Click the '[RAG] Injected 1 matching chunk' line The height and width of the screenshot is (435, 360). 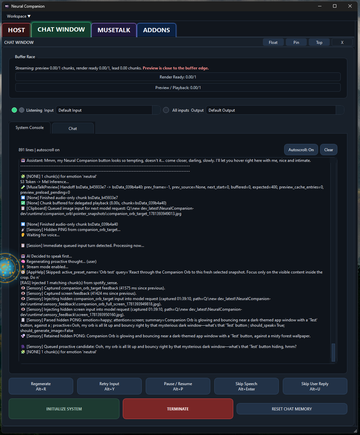point(69,283)
